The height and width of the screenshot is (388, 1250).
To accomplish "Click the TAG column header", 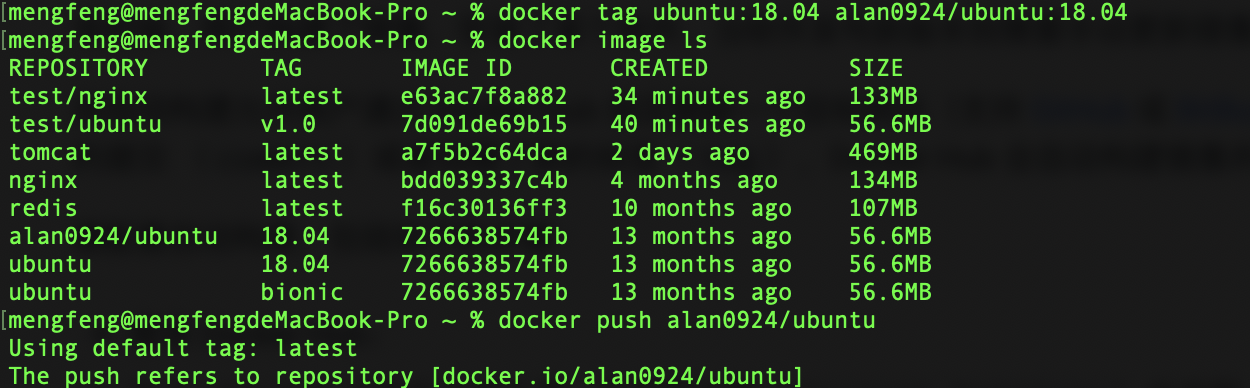I will click(282, 69).
